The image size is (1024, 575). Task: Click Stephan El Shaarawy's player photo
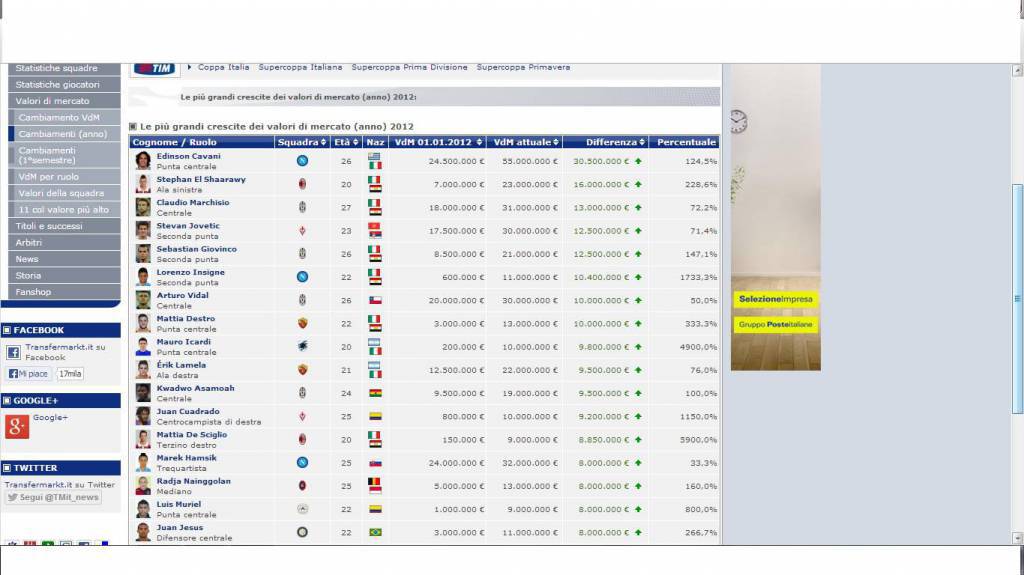click(x=143, y=184)
